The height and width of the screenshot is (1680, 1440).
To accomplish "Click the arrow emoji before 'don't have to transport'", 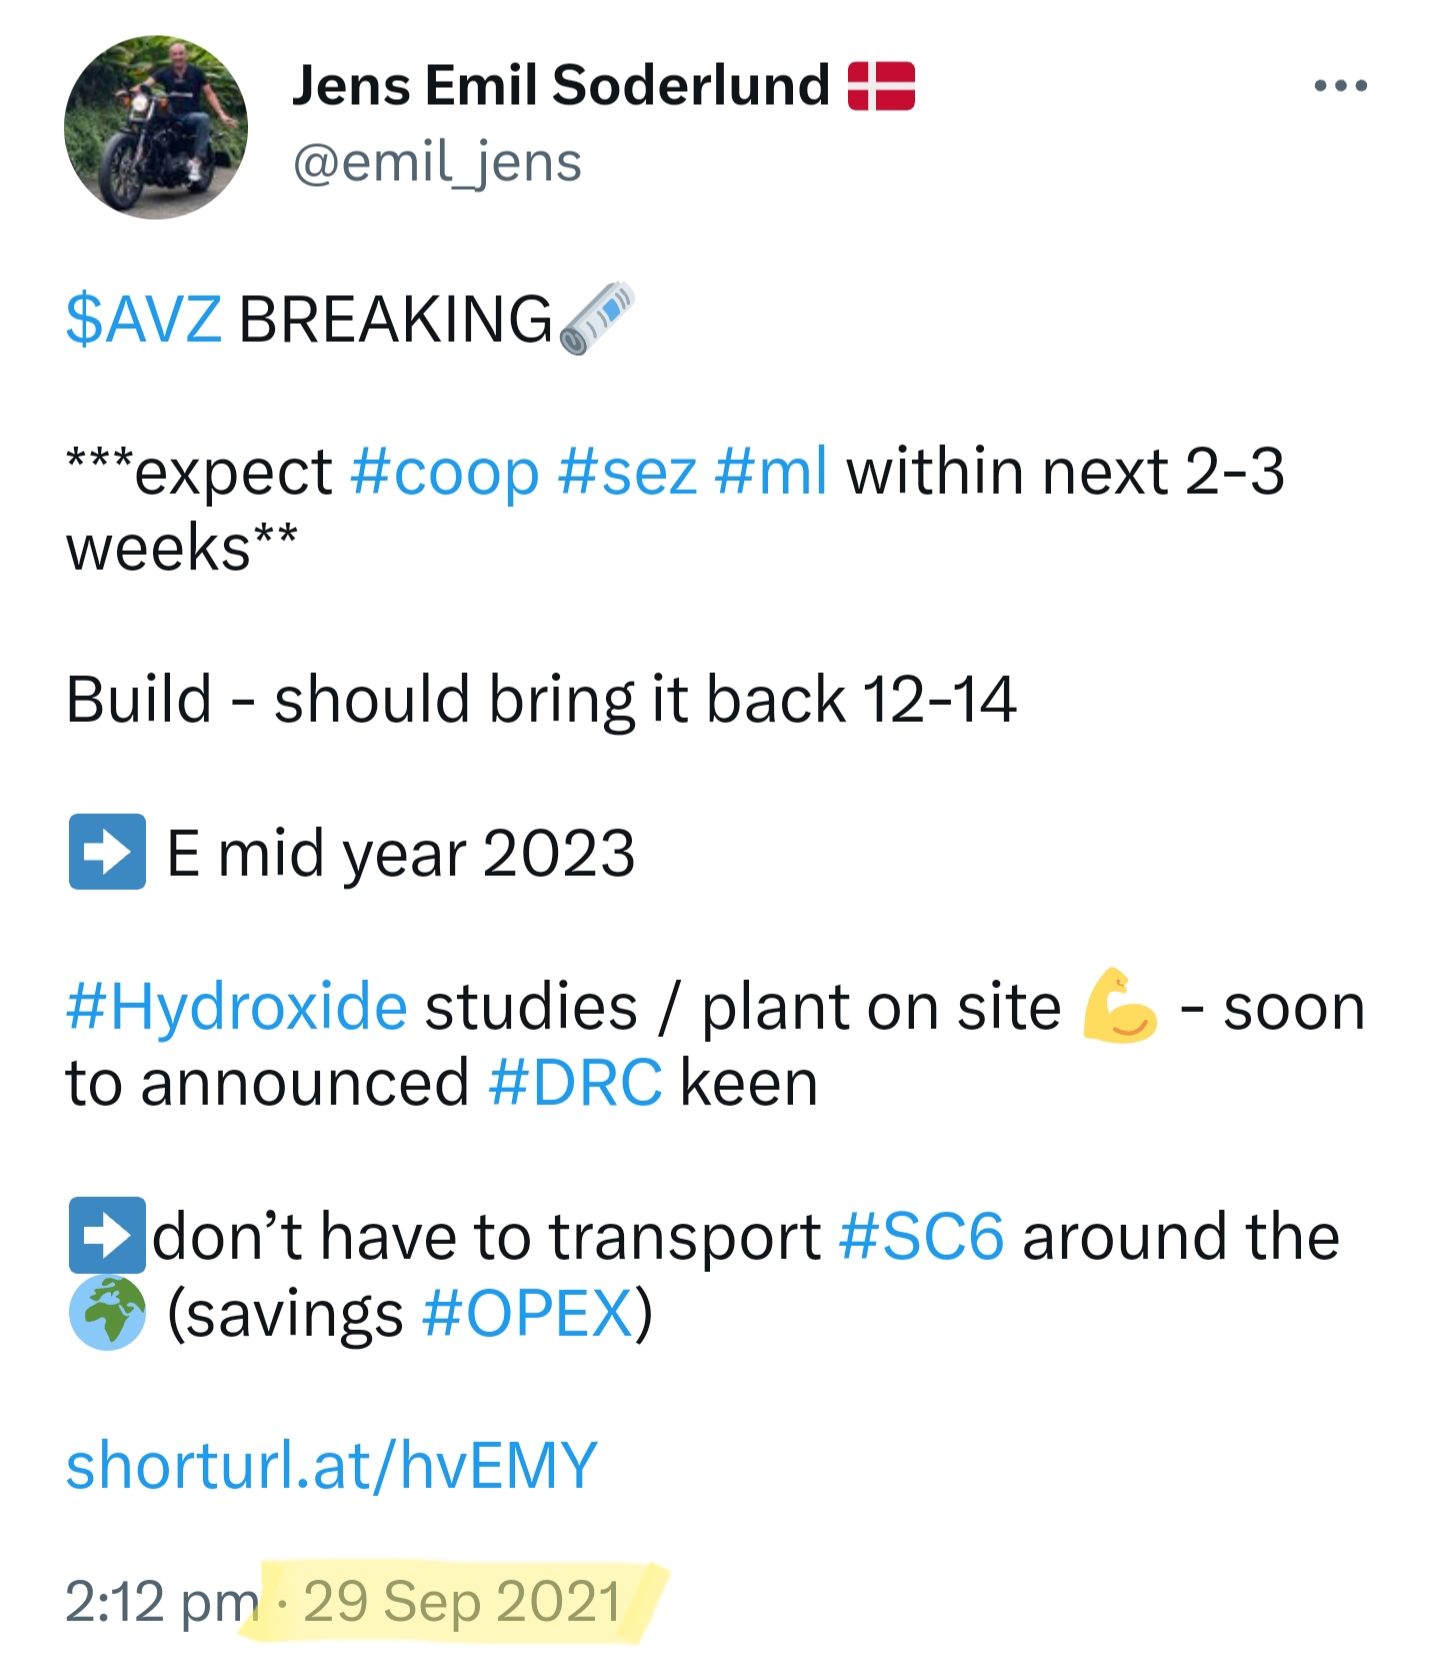I will pos(107,1235).
